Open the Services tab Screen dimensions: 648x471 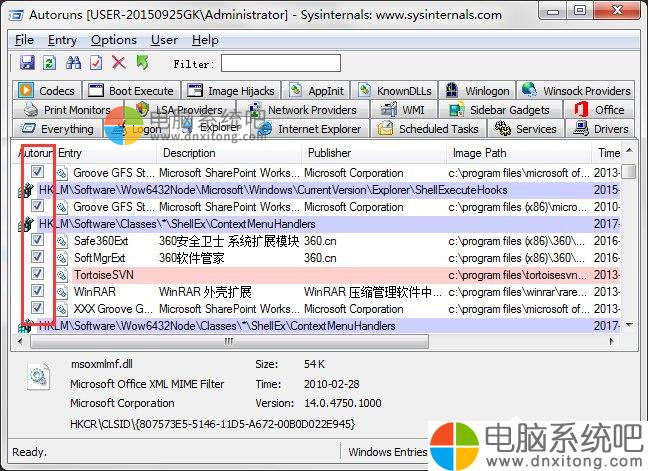(x=526, y=128)
